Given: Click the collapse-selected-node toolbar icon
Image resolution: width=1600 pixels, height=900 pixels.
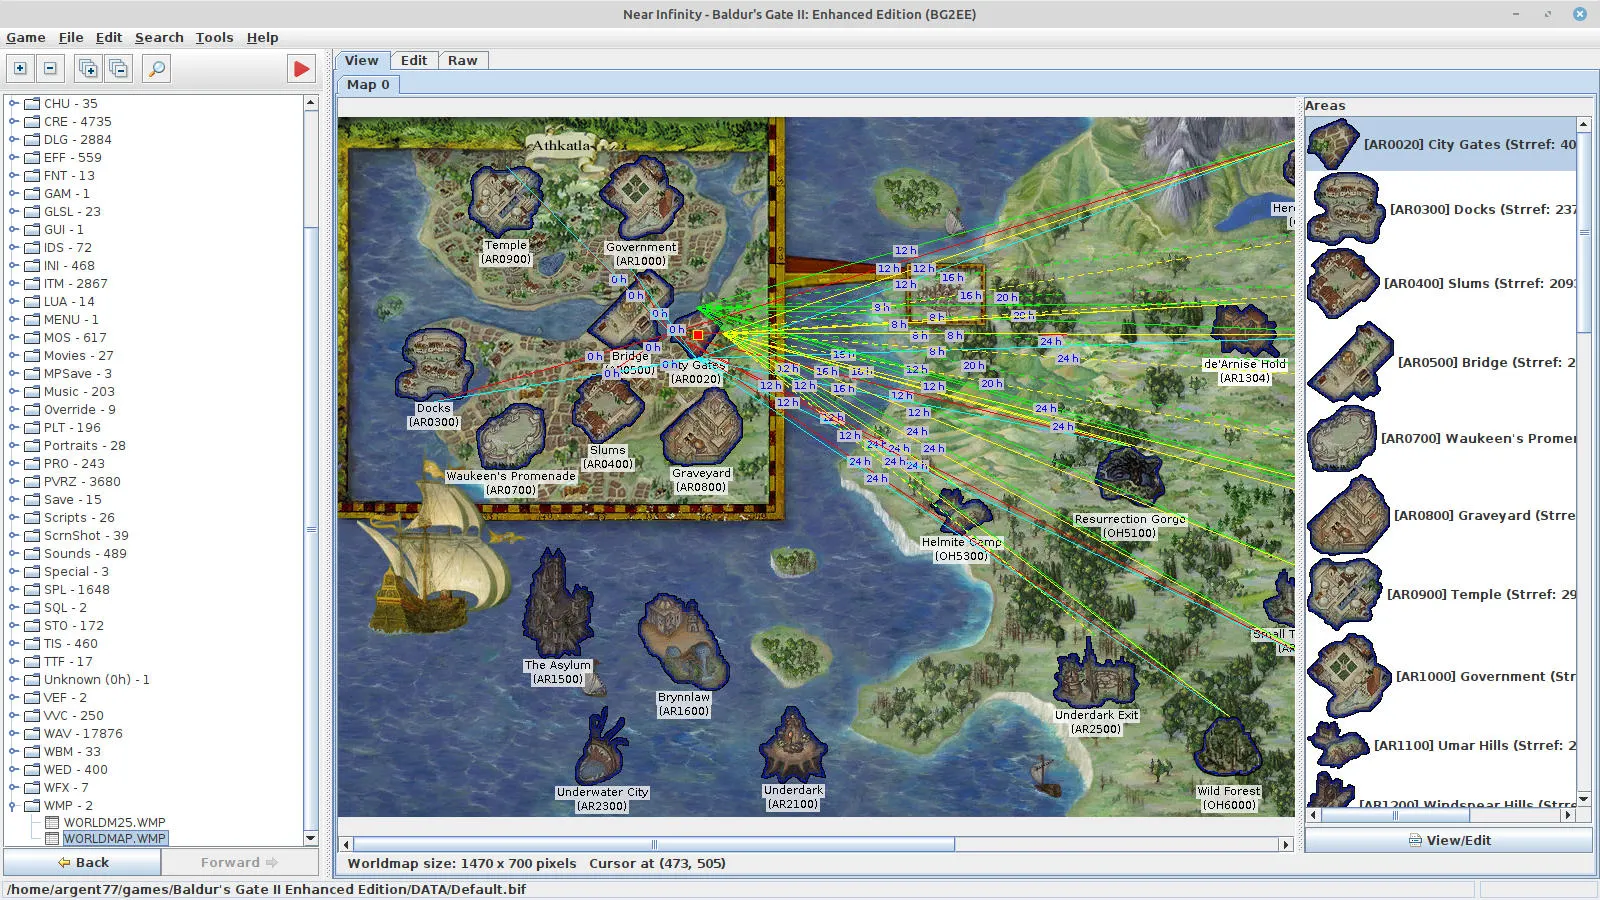Looking at the screenshot, I should [50, 68].
